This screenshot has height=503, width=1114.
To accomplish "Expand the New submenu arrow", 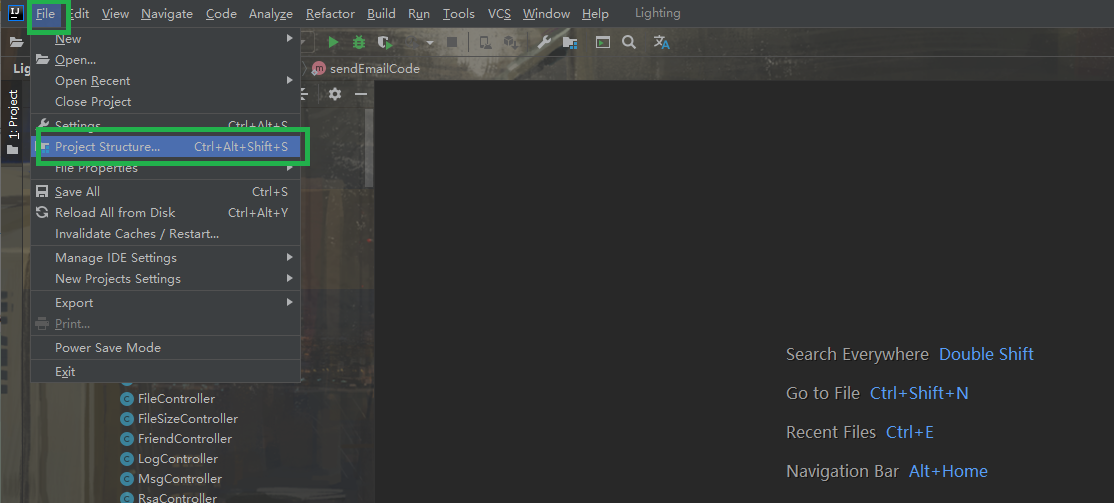I will [x=290, y=38].
